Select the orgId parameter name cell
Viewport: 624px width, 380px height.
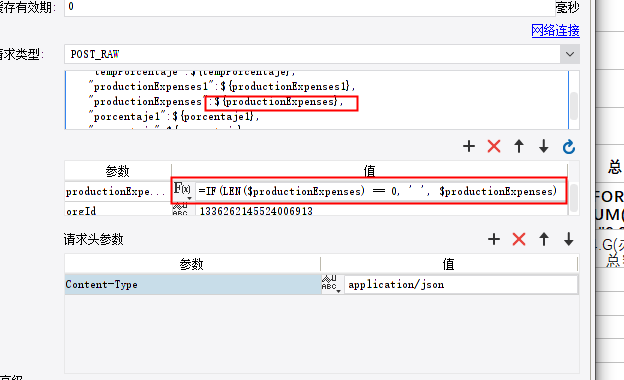(x=118, y=210)
